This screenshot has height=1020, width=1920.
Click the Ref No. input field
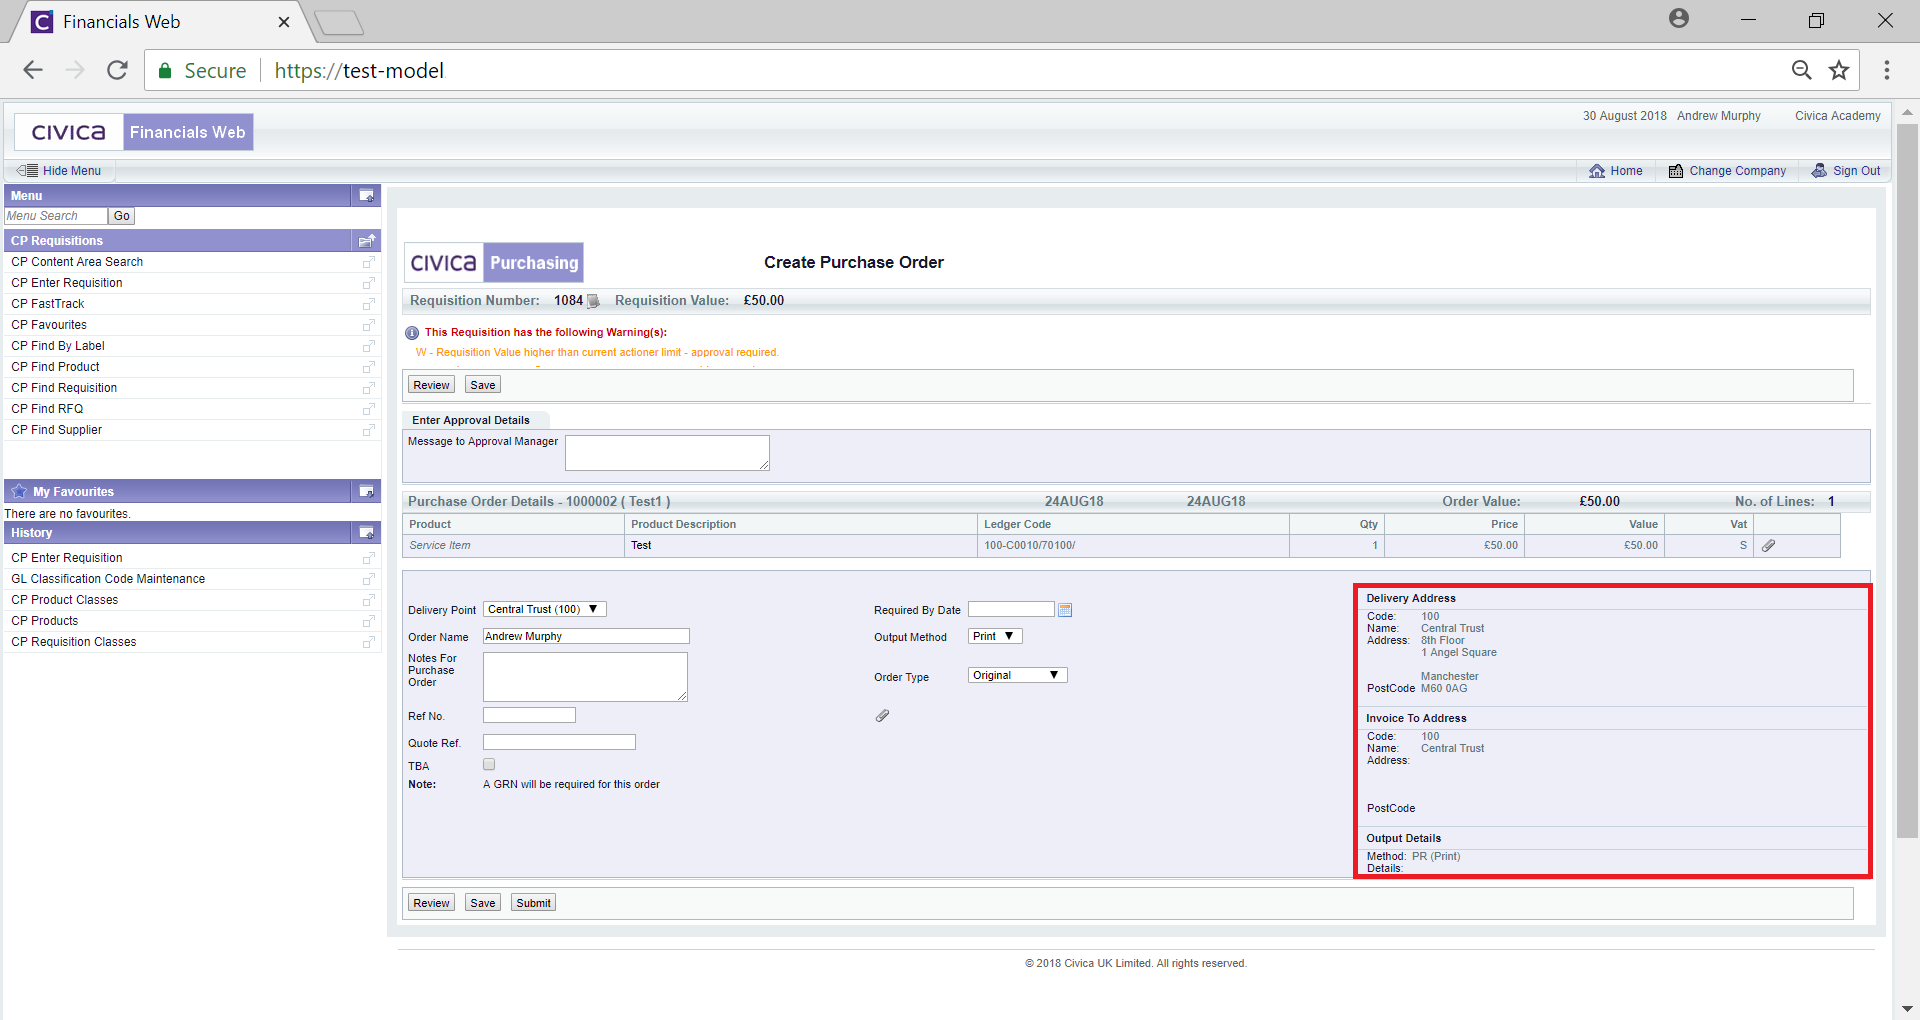click(x=529, y=715)
